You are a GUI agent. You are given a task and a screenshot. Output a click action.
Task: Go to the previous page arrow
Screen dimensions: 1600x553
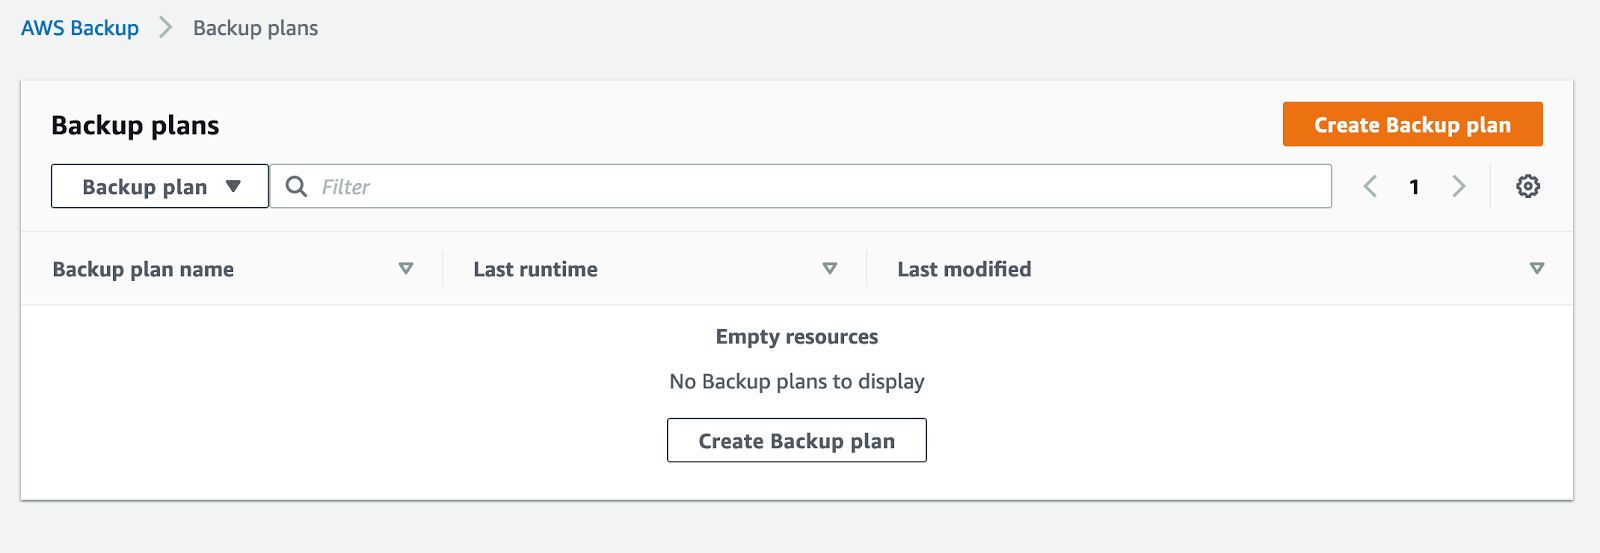1370,187
